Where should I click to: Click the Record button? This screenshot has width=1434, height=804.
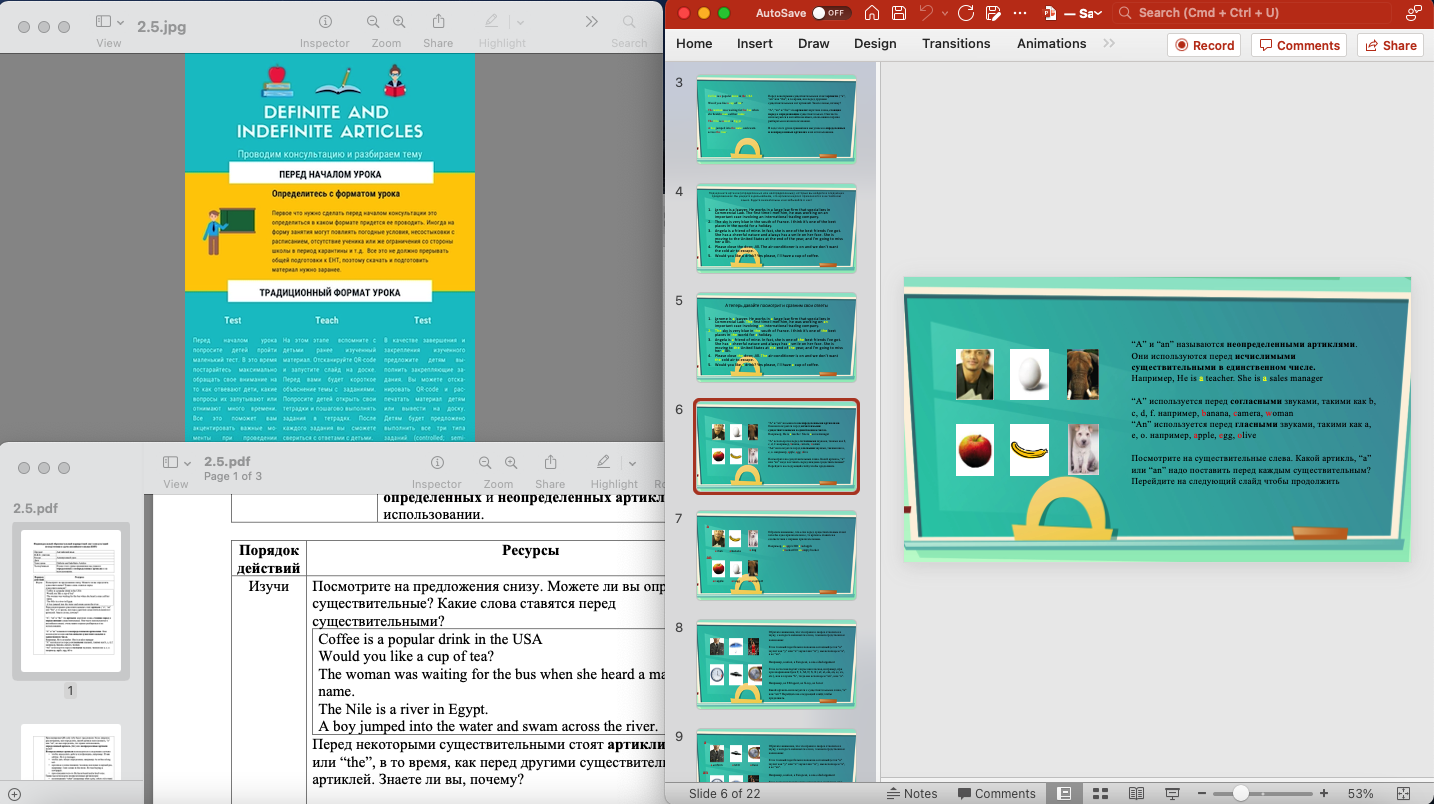click(1204, 45)
